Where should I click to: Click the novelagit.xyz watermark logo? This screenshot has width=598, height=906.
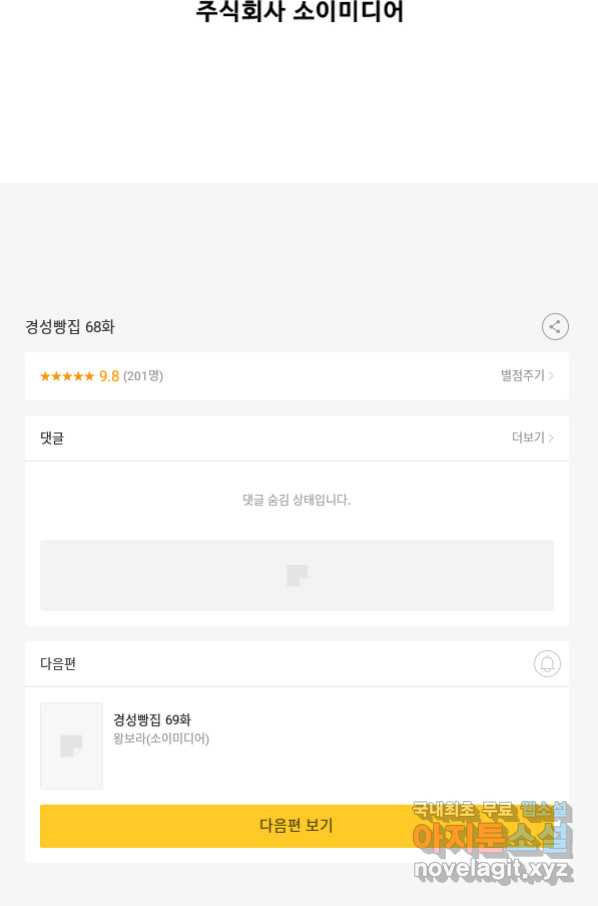[493, 869]
